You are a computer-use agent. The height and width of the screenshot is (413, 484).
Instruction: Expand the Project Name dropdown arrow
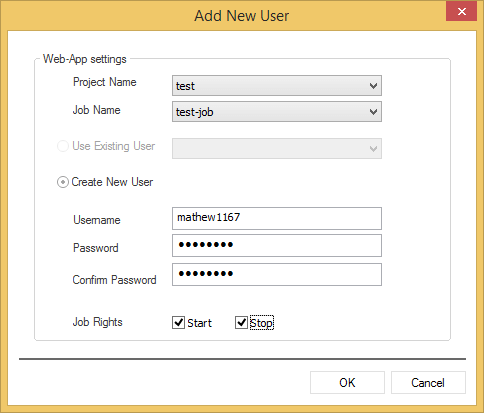373,86
